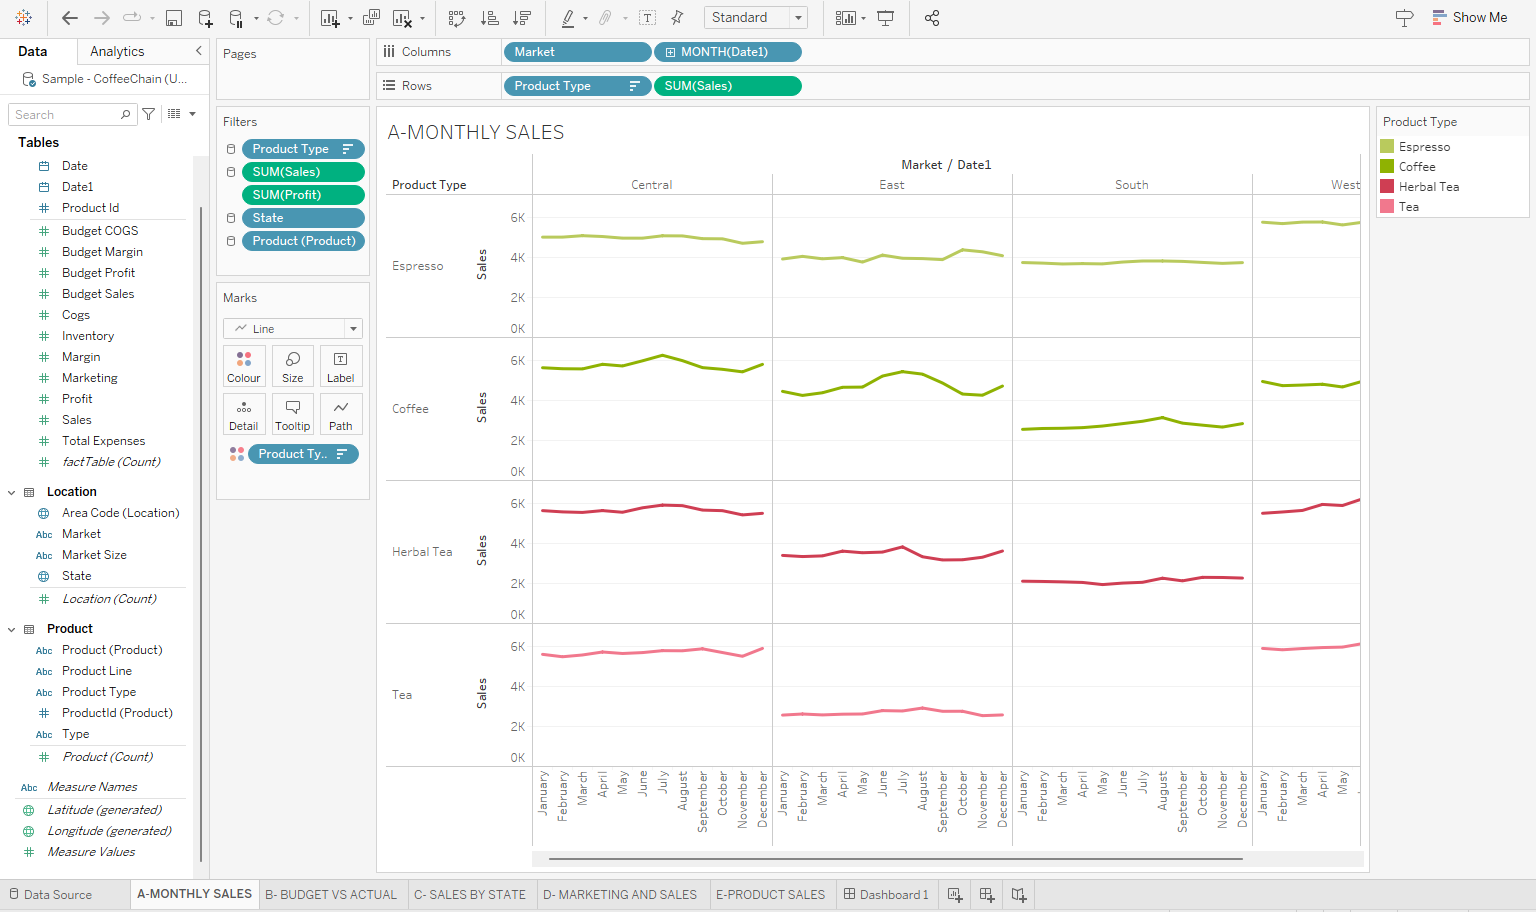Add a new data source

(205, 18)
